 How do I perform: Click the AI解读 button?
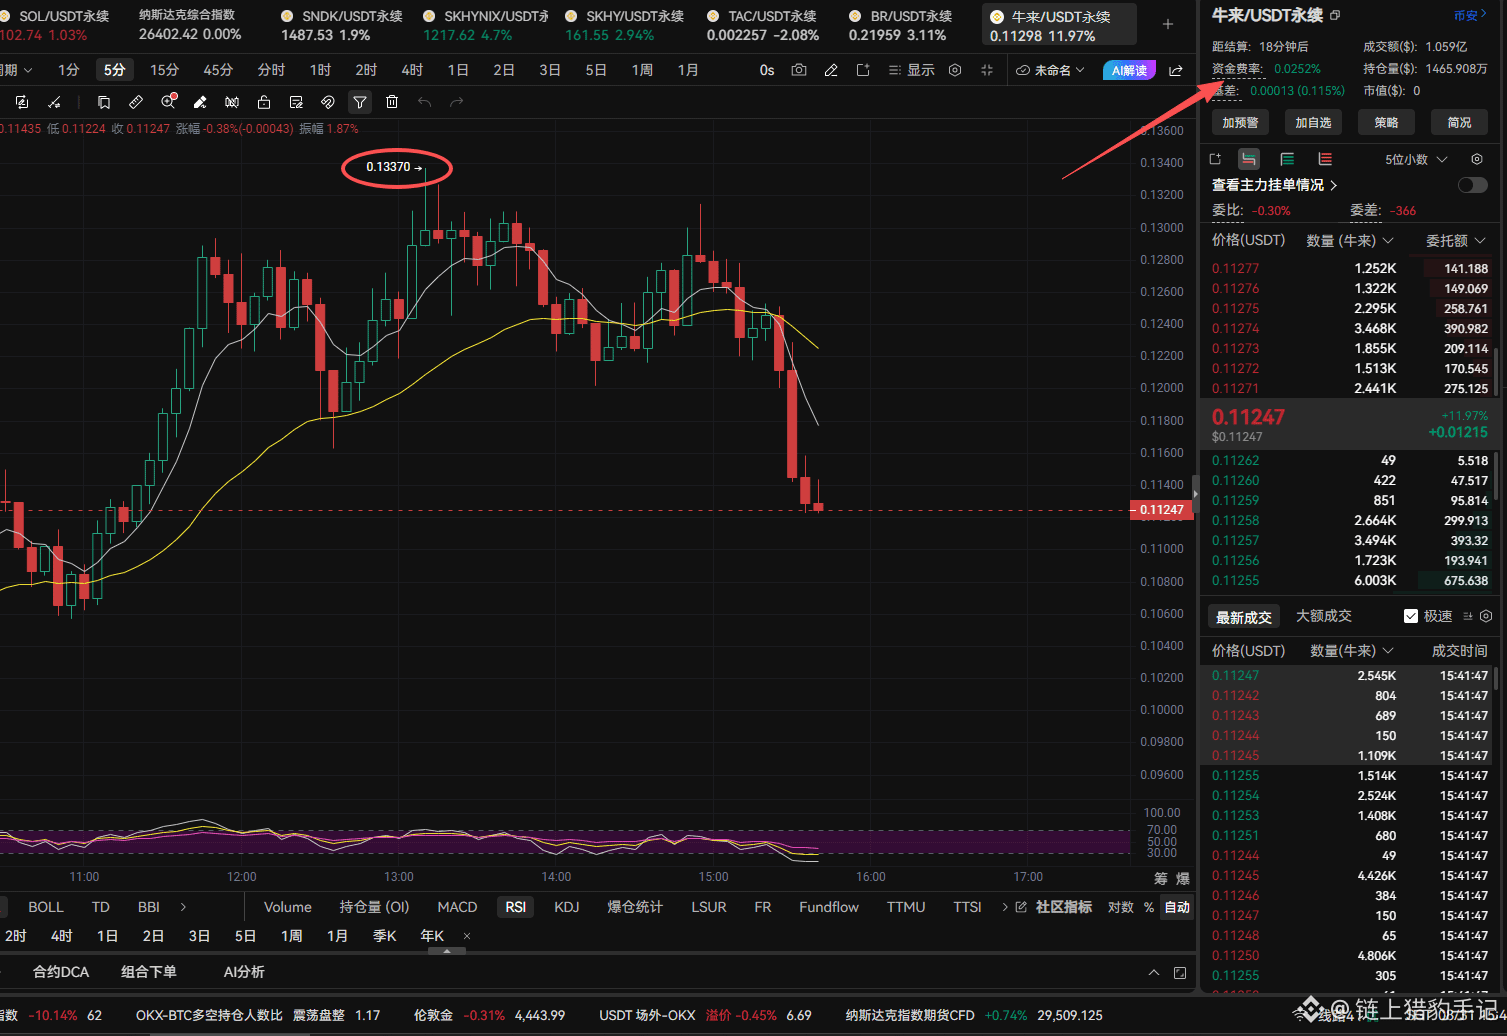[1129, 70]
